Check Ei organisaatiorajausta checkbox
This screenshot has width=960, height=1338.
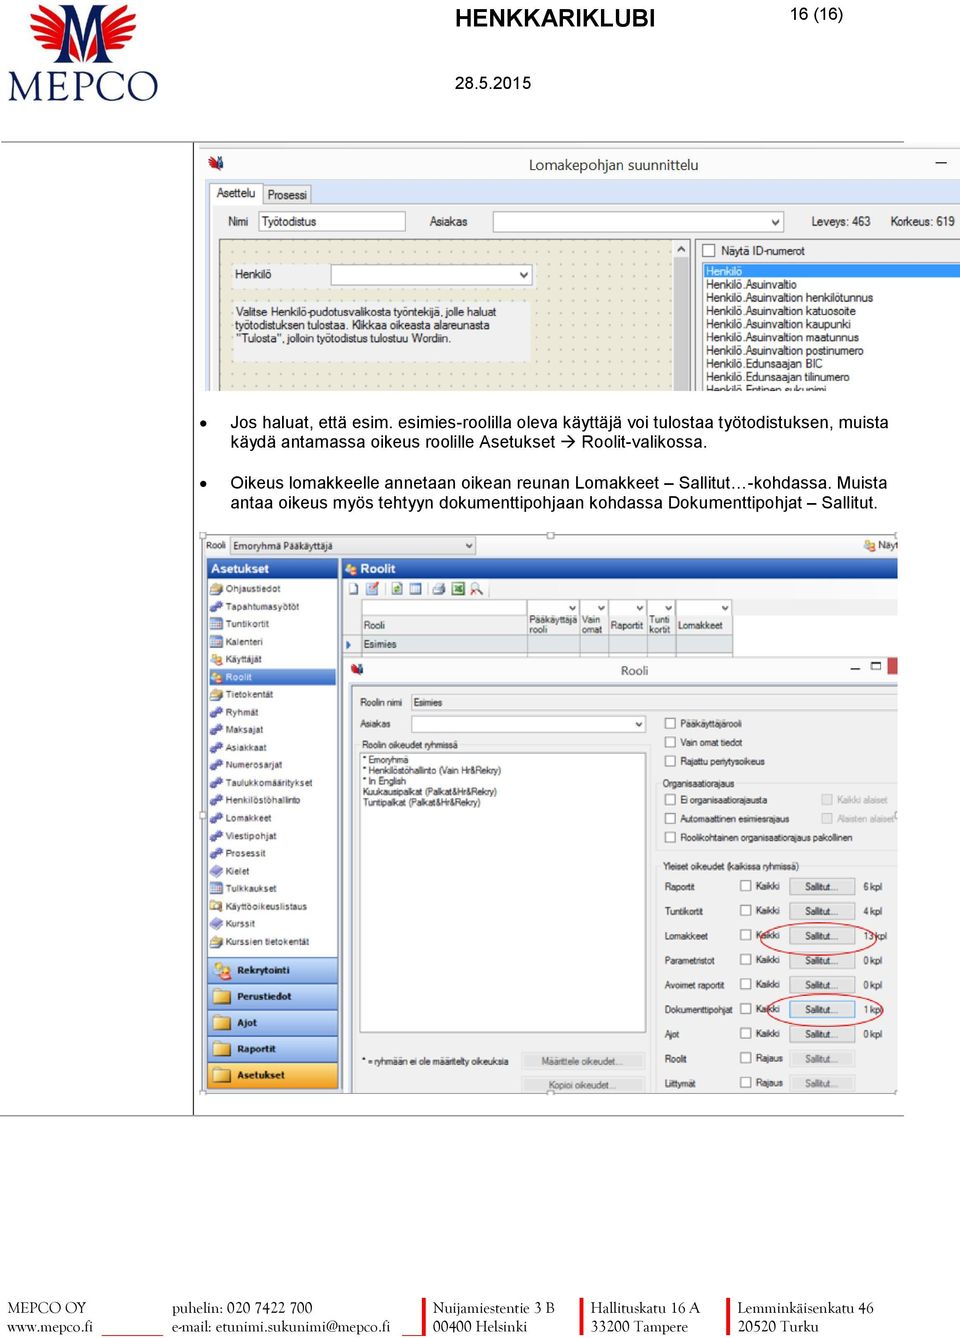coord(670,800)
